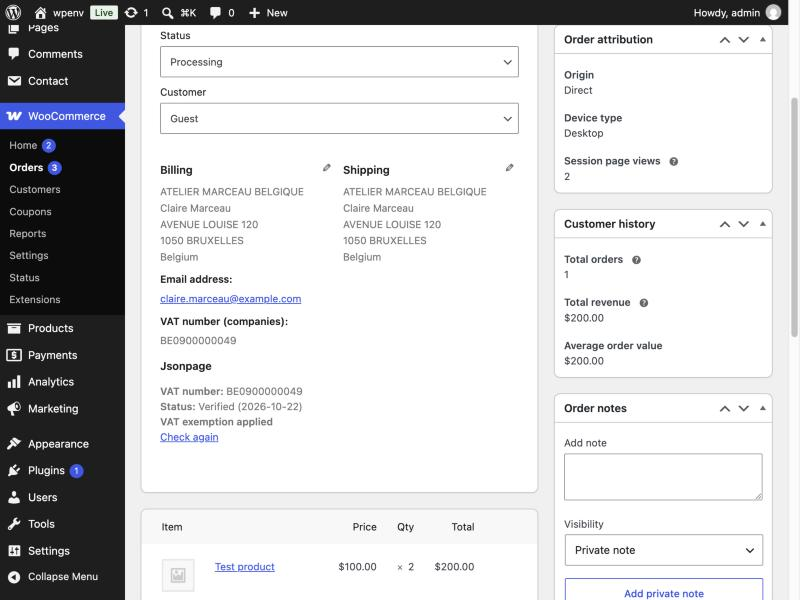The height and width of the screenshot is (600, 800).
Task: Show help tooltip for Total revenue
Action: [x=644, y=303]
